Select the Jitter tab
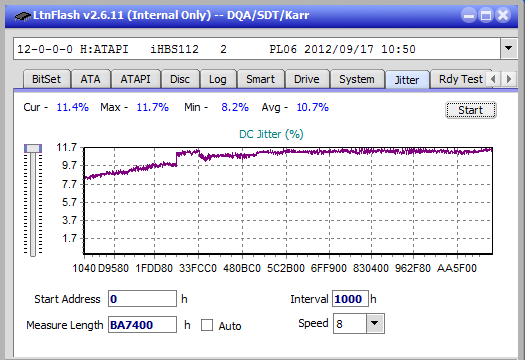Viewport: 525px width, 360px height. [407, 80]
